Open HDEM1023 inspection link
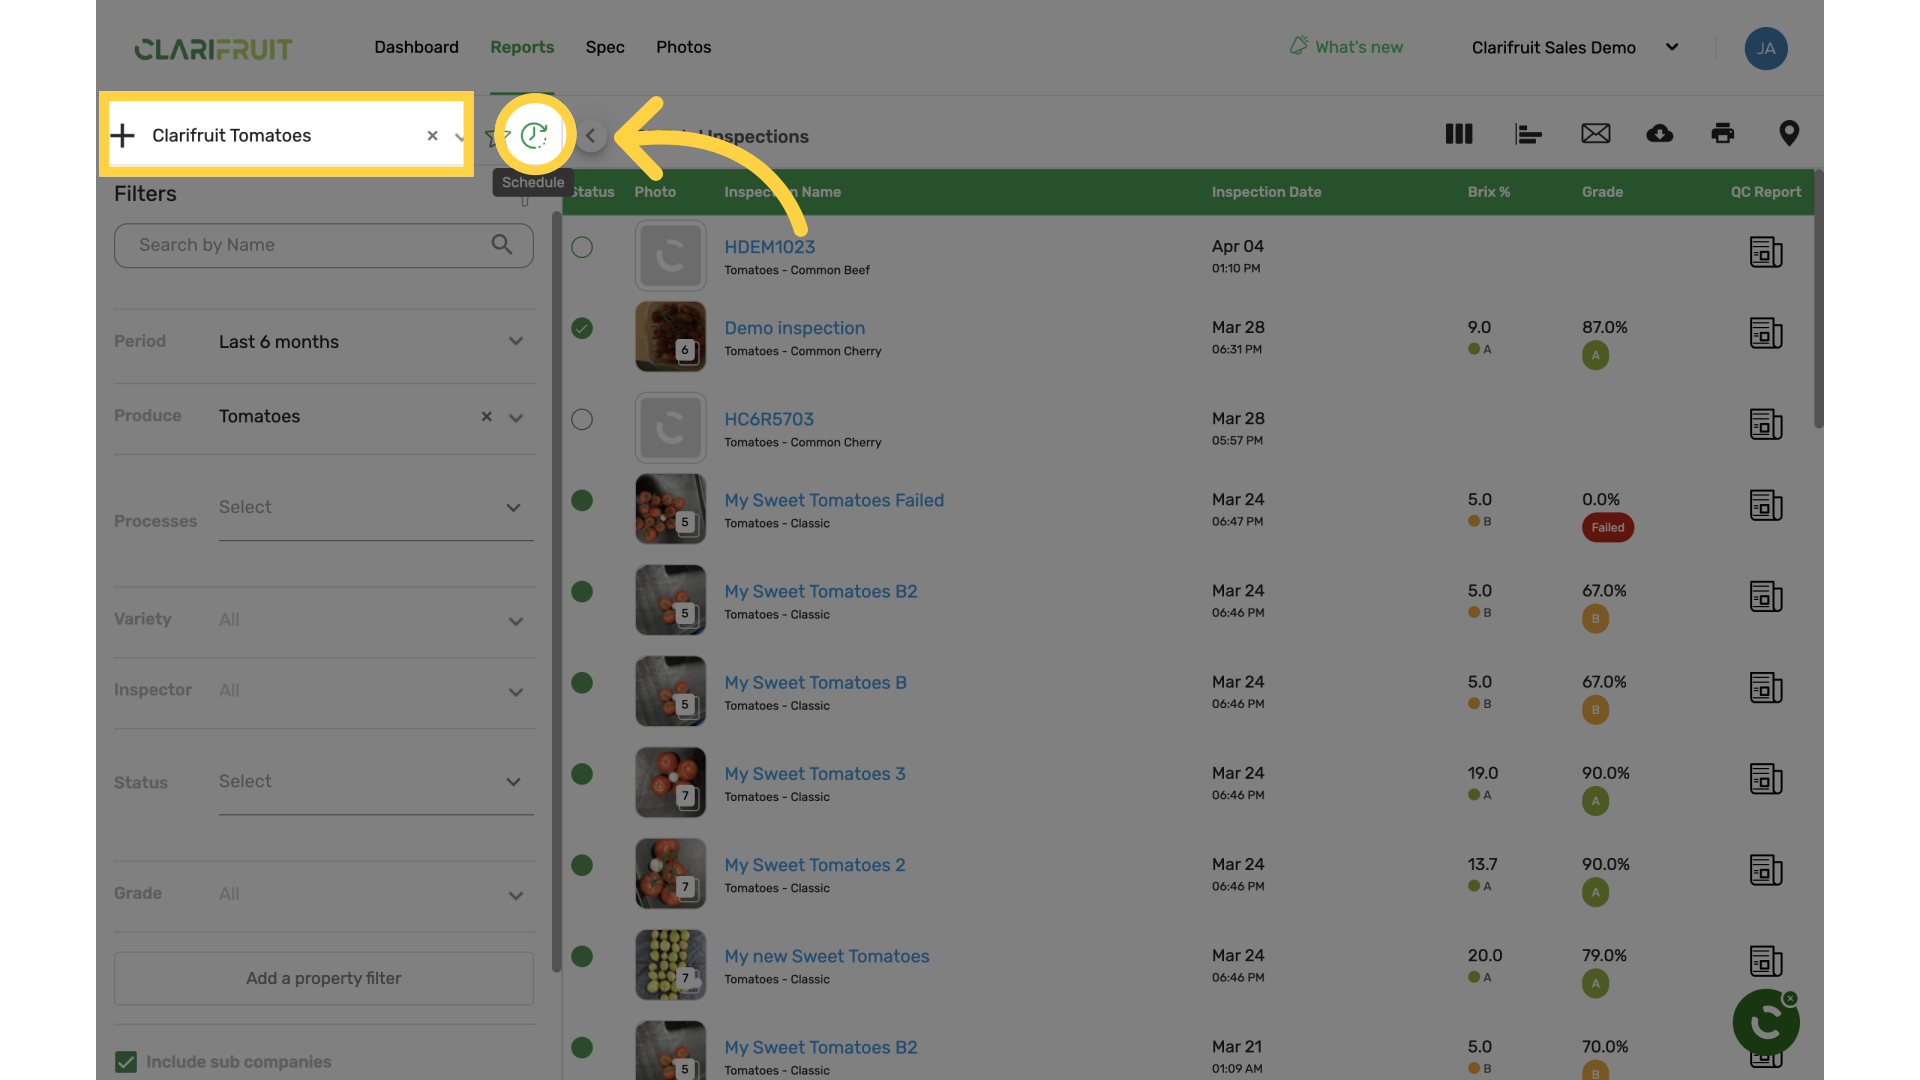Screen dimensions: 1920x1080 [769, 246]
